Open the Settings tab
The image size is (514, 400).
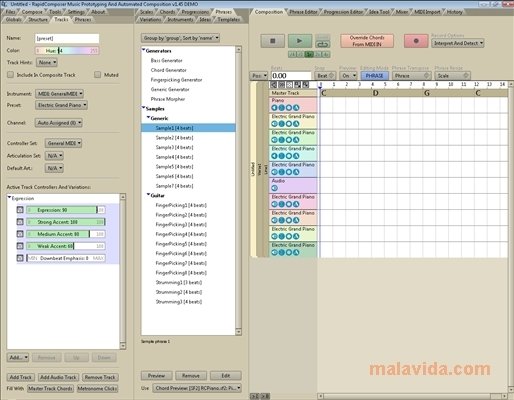pyautogui.click(x=76, y=12)
